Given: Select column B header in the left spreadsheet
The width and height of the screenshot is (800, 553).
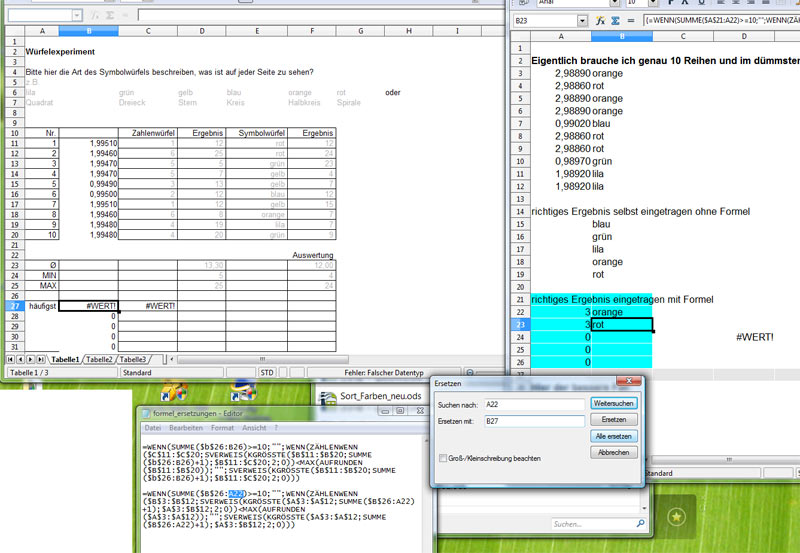Looking at the screenshot, I should point(89,31).
